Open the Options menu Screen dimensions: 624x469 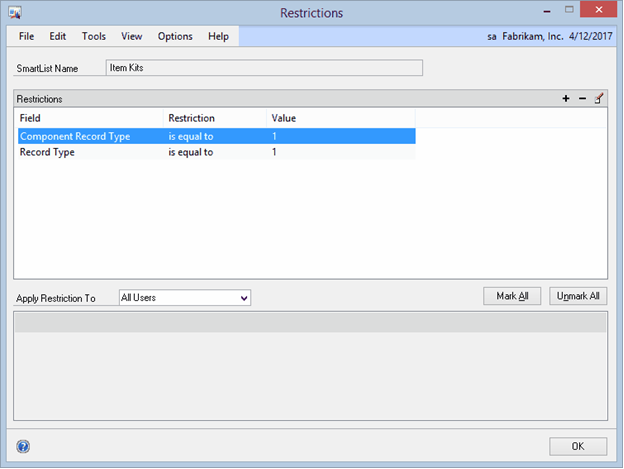pos(175,36)
